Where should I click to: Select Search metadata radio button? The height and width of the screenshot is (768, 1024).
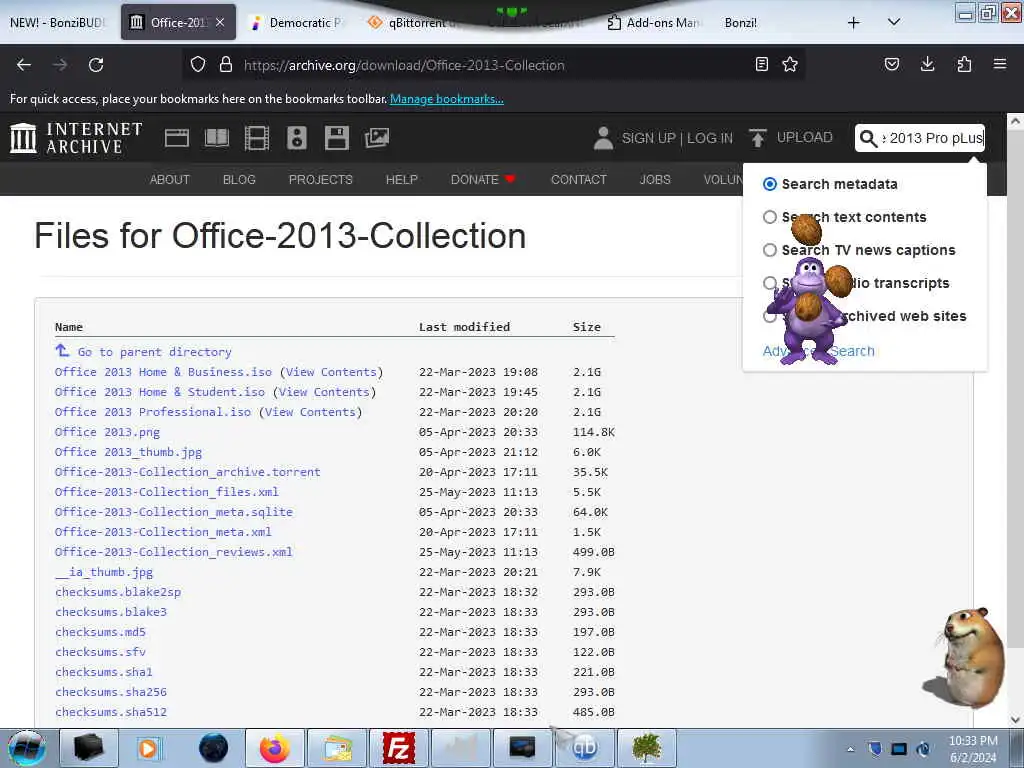click(x=770, y=184)
